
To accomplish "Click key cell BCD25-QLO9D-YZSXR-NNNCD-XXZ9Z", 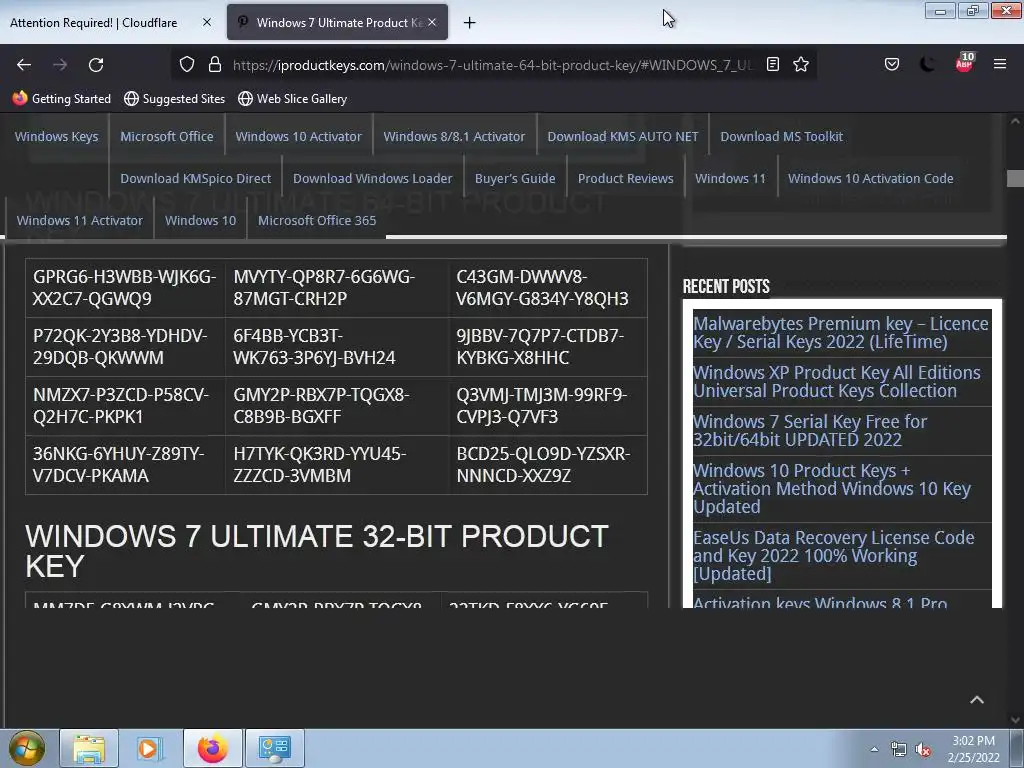I will [548, 464].
